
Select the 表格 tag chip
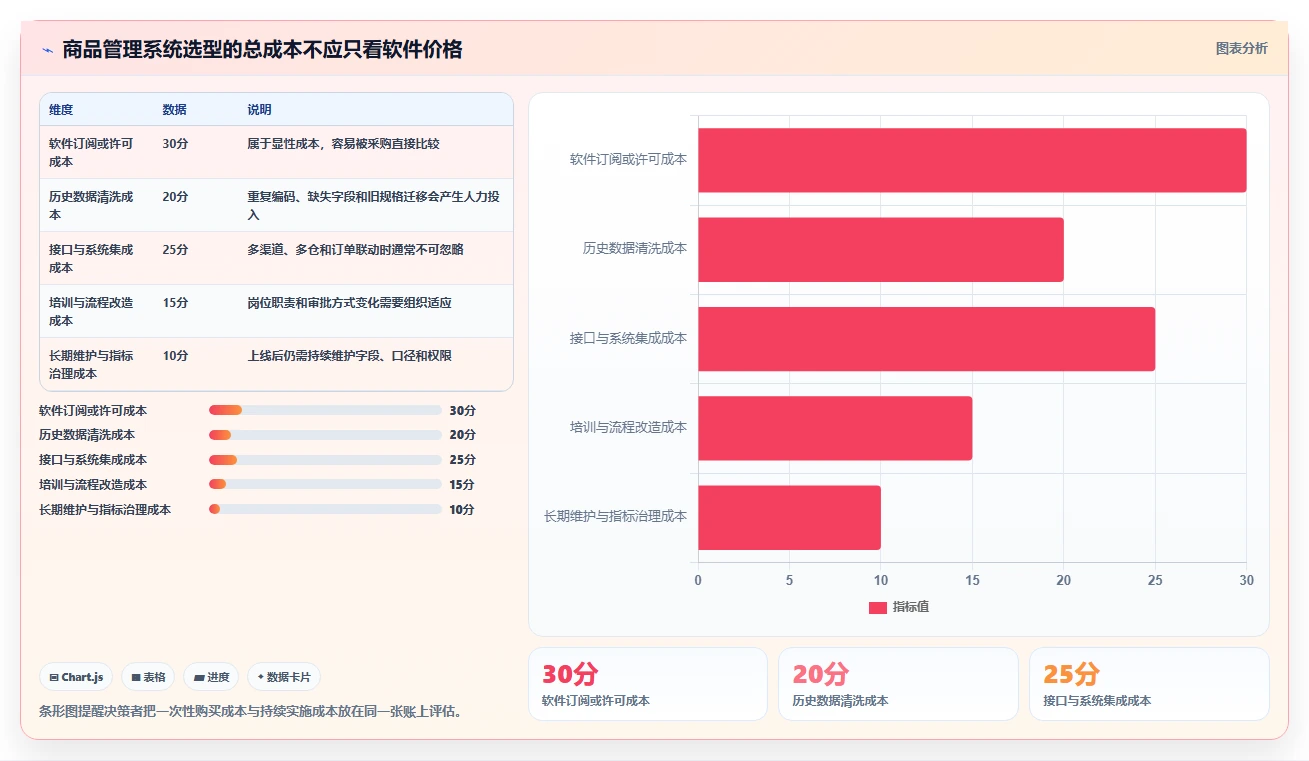point(148,677)
